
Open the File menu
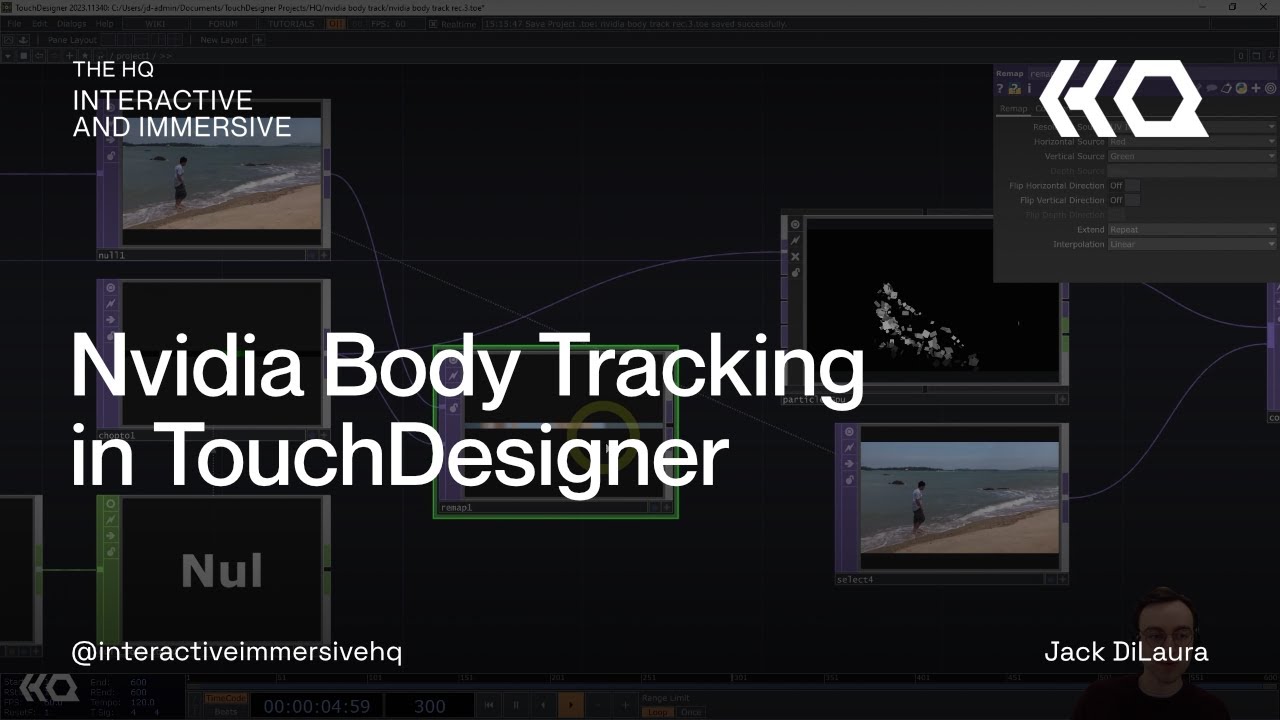click(14, 23)
